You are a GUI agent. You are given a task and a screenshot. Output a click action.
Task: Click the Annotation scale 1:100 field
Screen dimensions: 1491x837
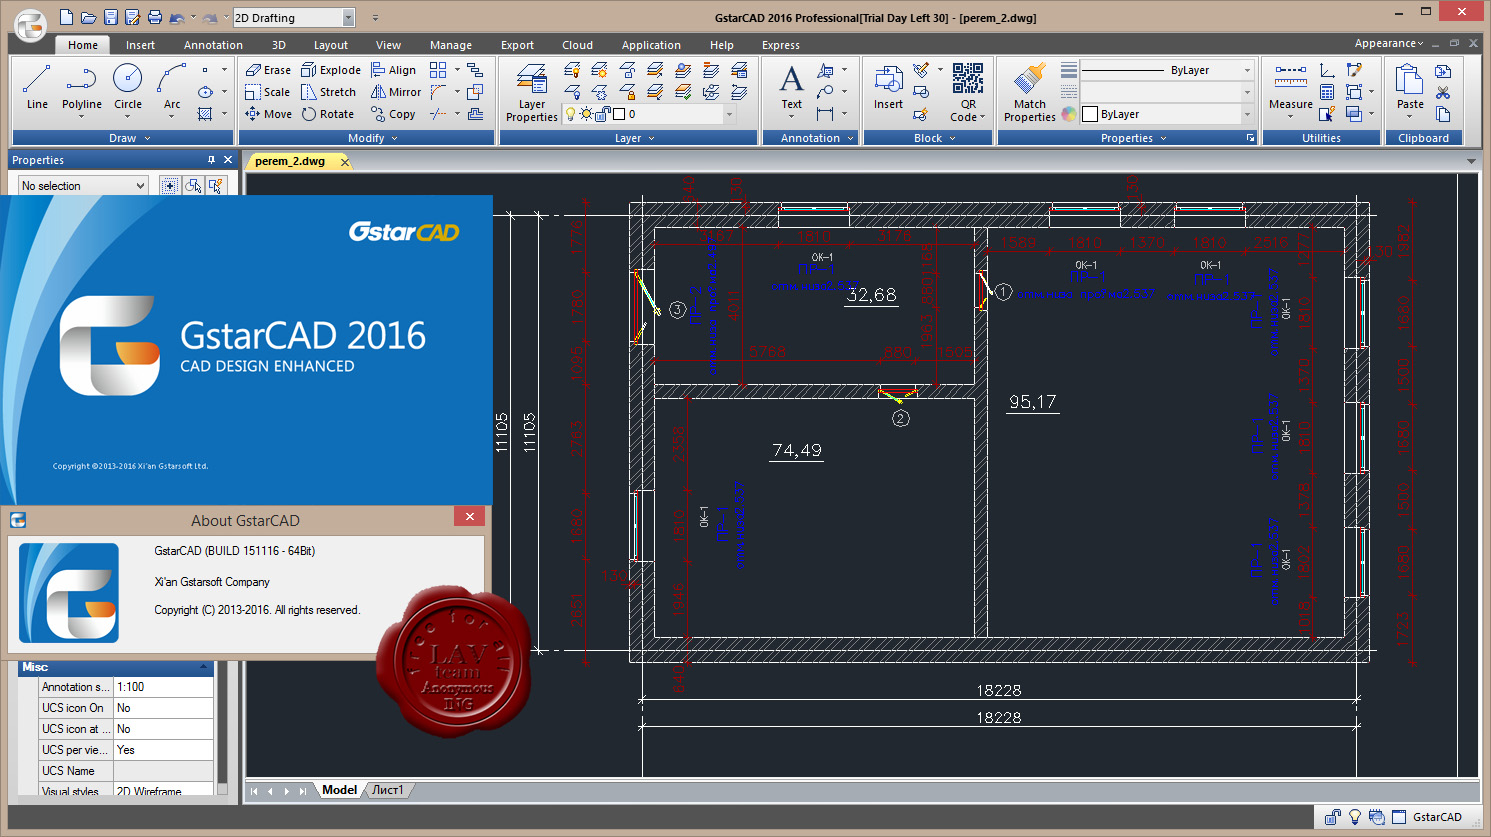click(163, 687)
